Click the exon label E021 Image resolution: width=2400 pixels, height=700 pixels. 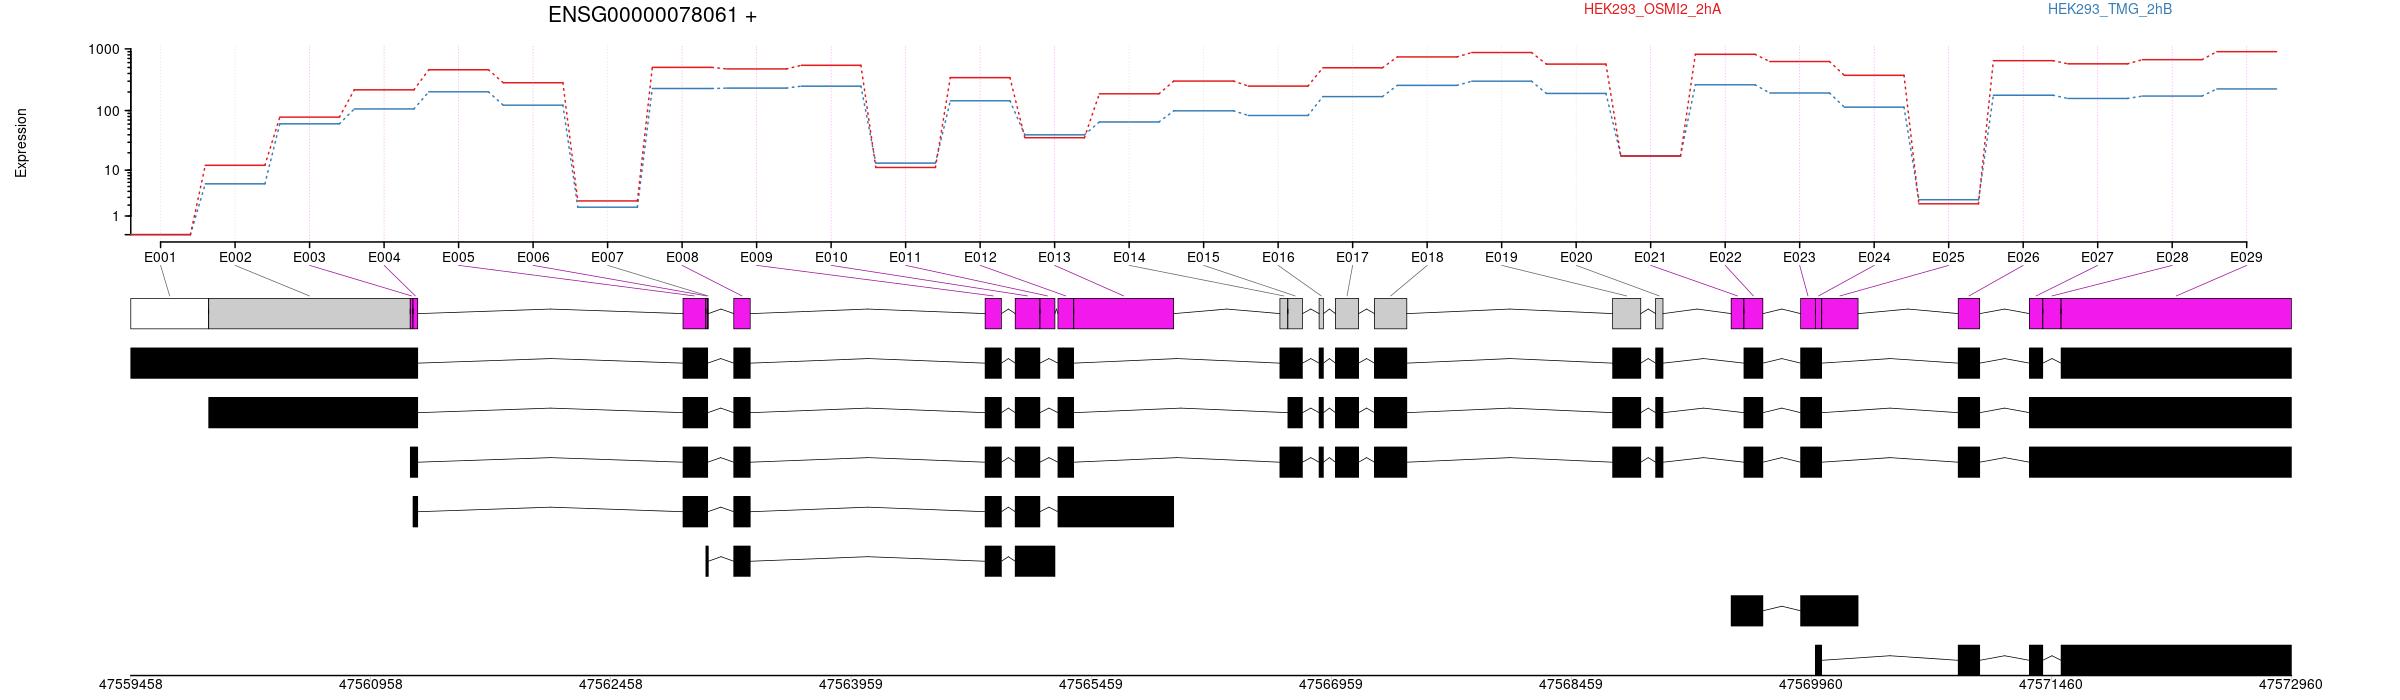pyautogui.click(x=1650, y=257)
